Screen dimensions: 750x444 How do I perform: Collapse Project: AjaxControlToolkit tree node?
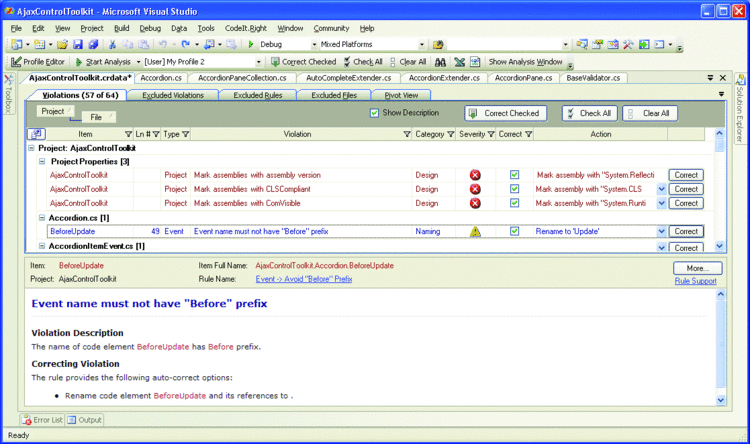[32, 148]
